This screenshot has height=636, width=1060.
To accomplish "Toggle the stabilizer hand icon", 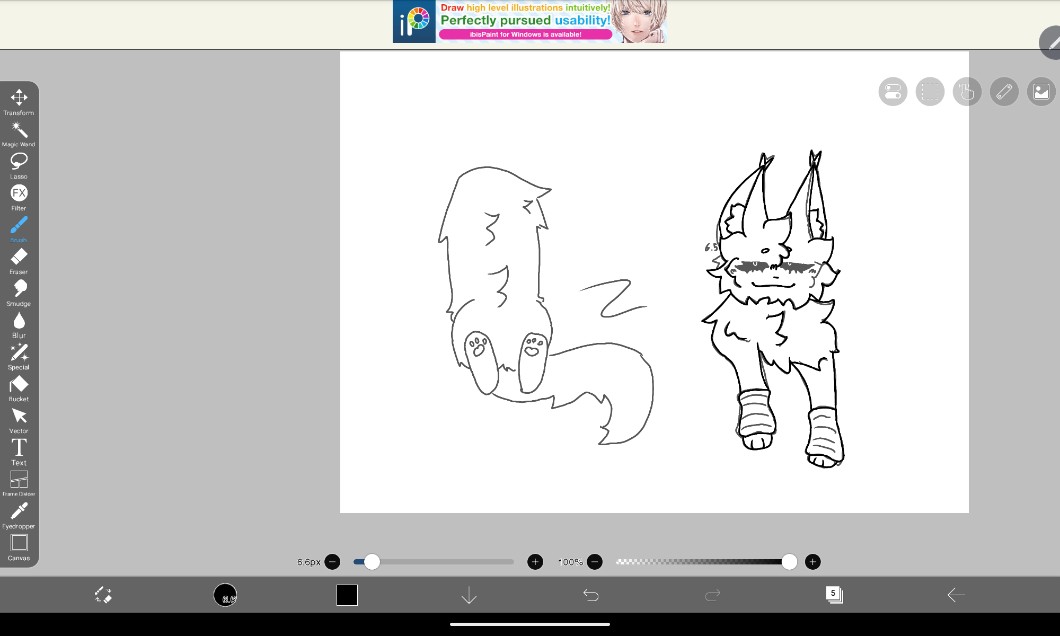I will pos(966,92).
